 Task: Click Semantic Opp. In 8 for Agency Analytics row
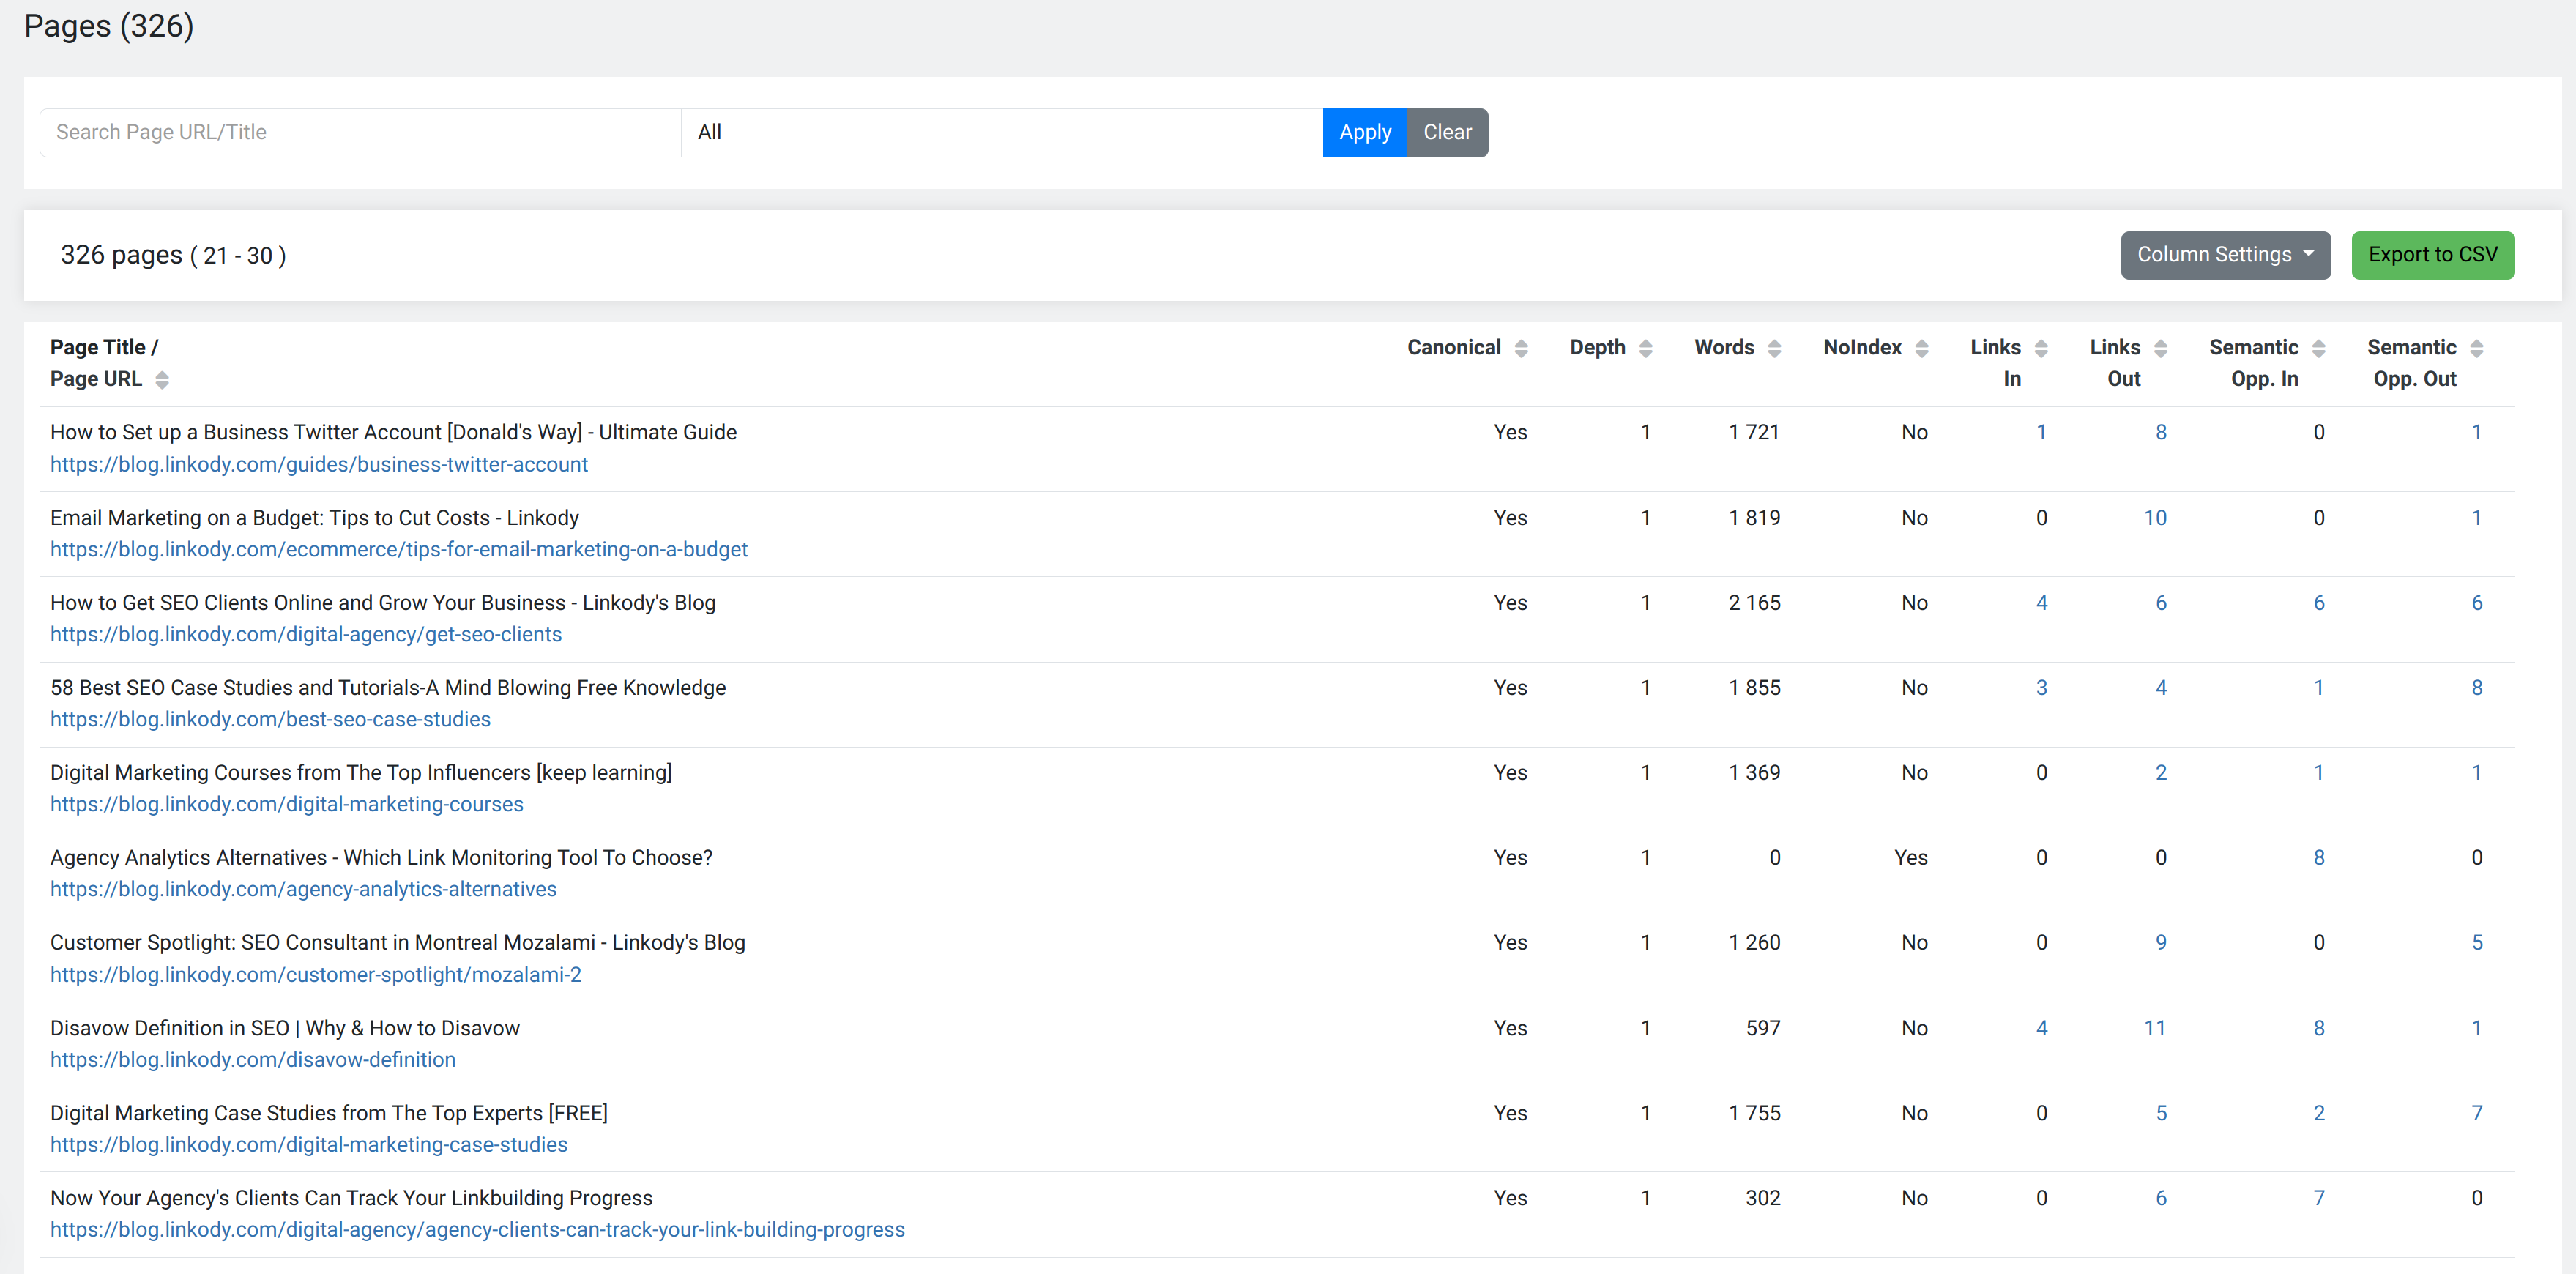pos(2318,858)
